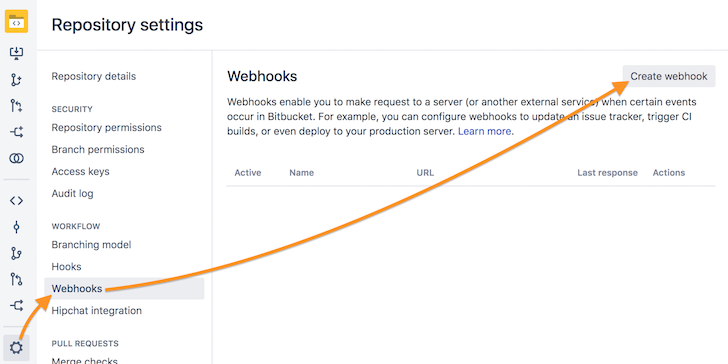The width and height of the screenshot is (728, 364).
Task: Click the Create branch icon in sidebar
Action: point(16,80)
